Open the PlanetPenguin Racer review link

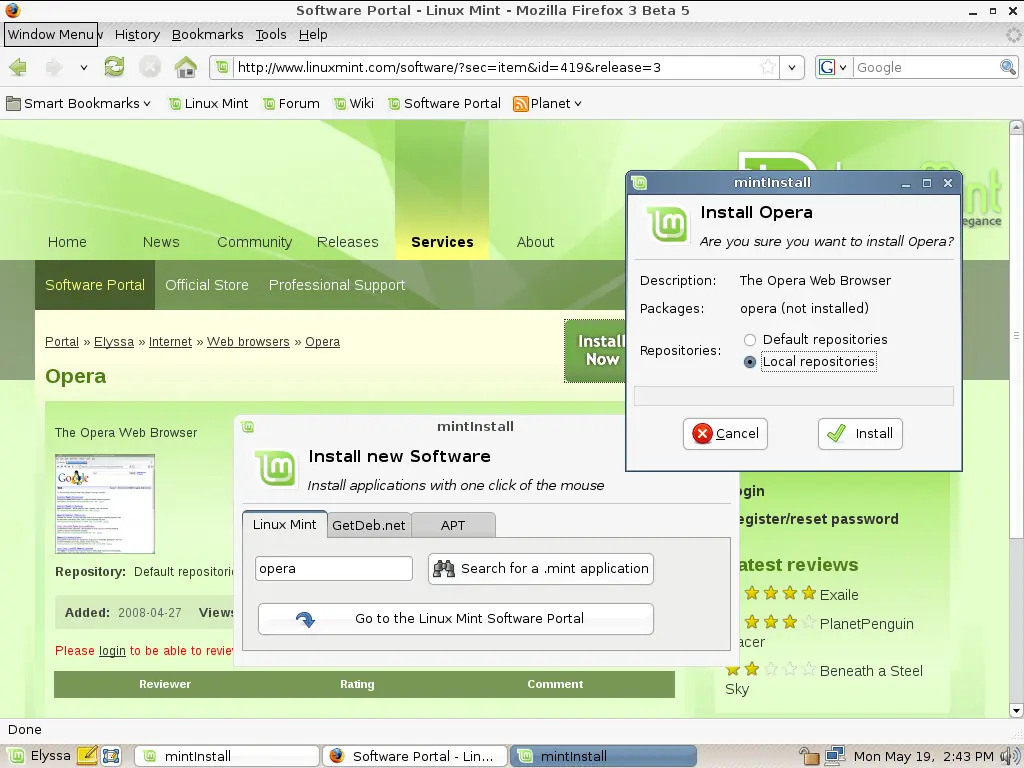(x=866, y=624)
